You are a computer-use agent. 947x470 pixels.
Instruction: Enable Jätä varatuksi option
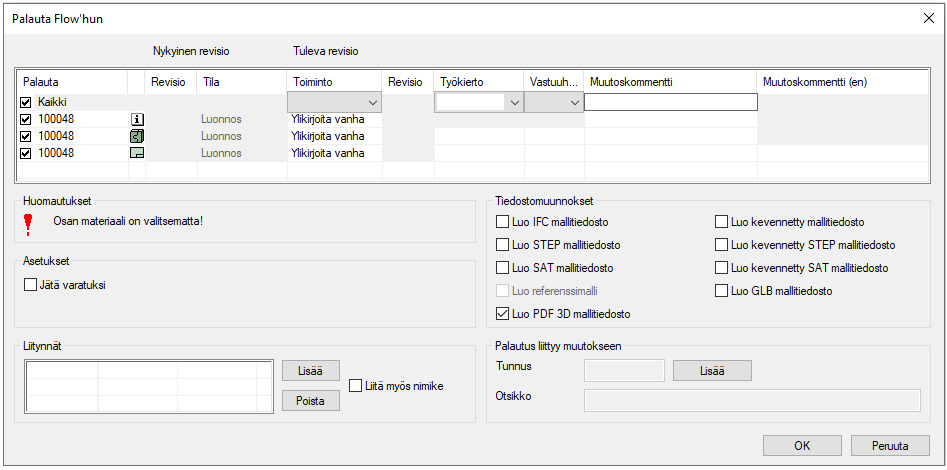click(30, 285)
